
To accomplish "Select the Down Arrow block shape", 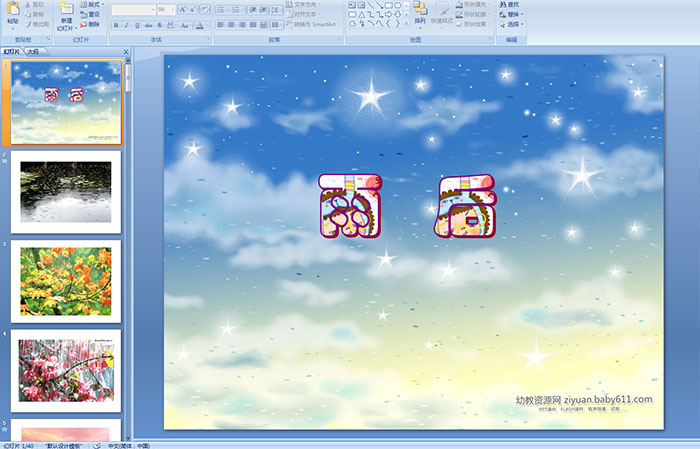I will [x=397, y=14].
